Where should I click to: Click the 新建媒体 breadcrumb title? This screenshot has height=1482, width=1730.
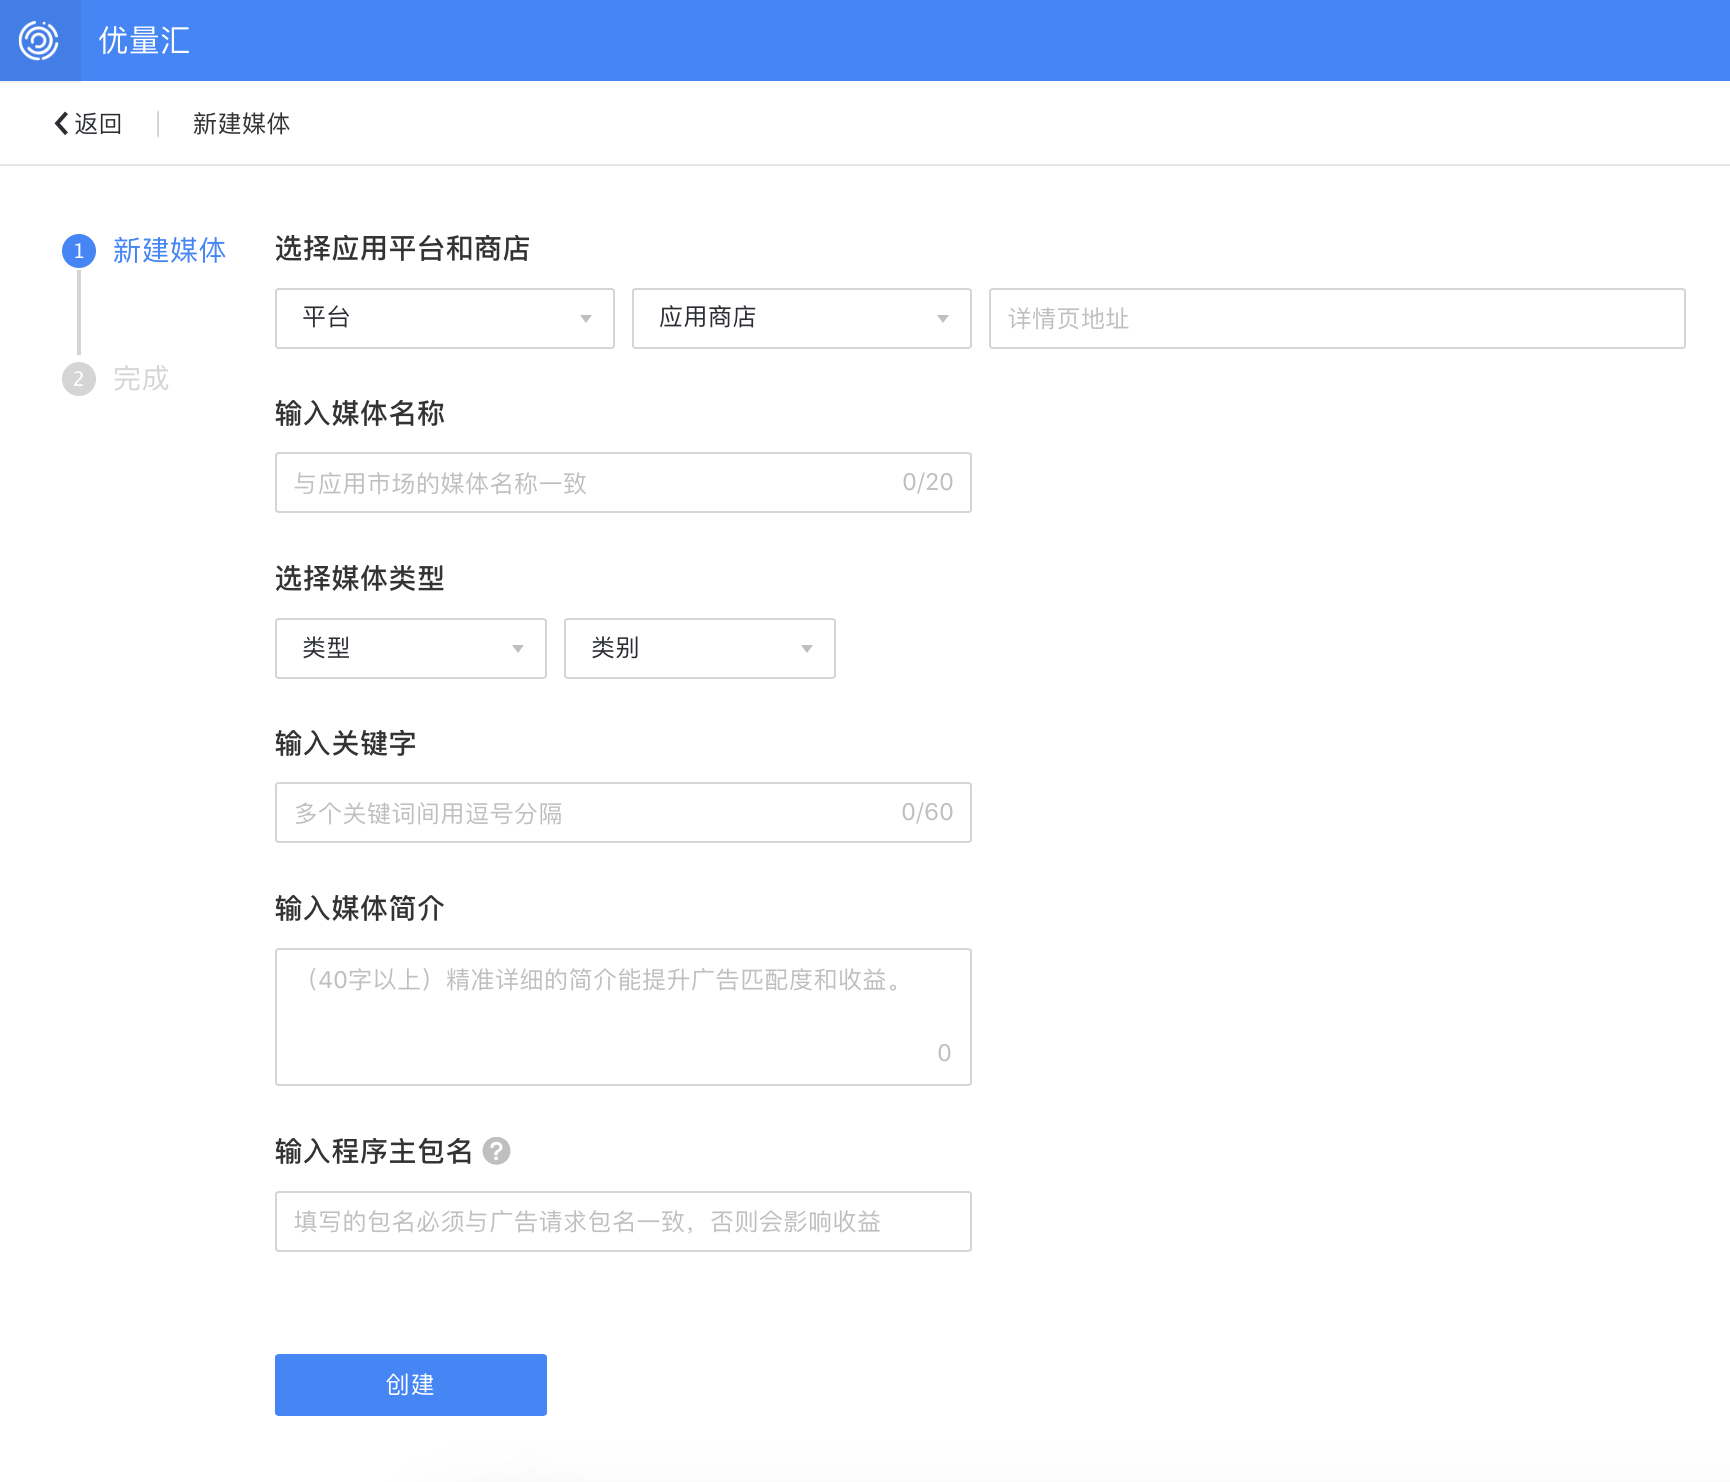[241, 123]
